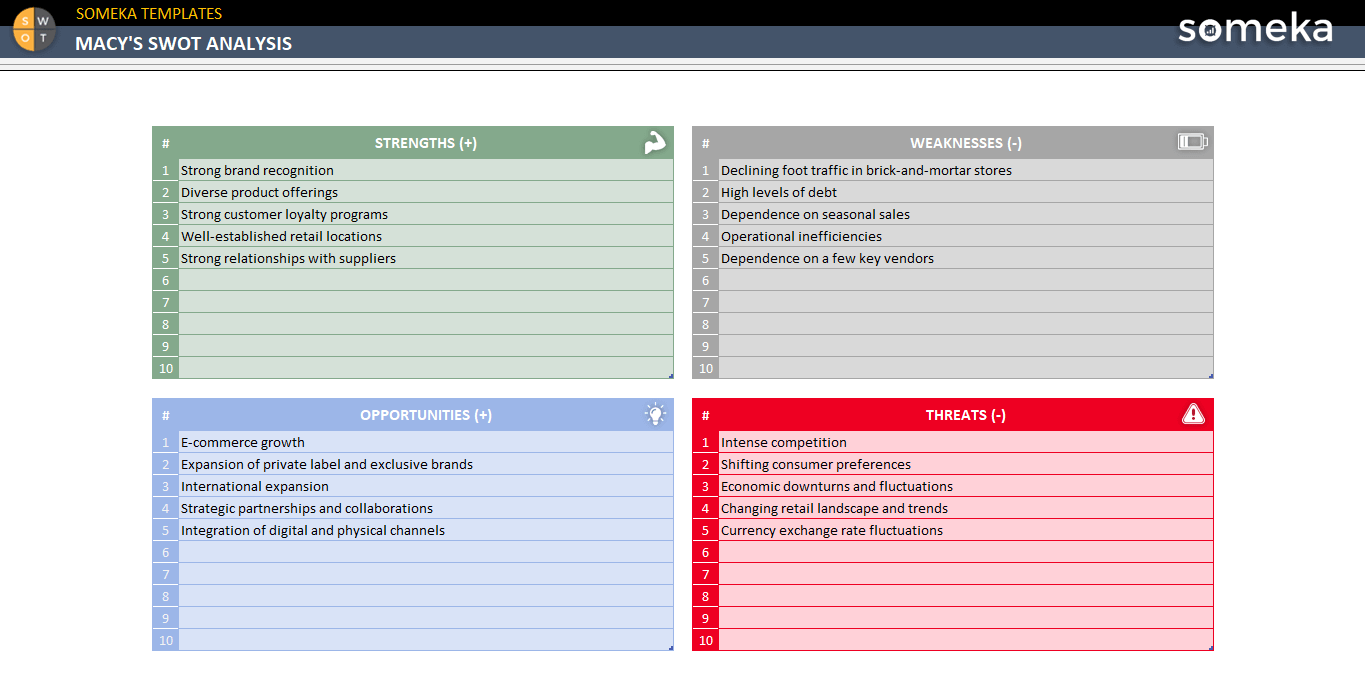1365x700 pixels.
Task: Select 'Dependence on a few key vendors'
Action: [x=966, y=258]
